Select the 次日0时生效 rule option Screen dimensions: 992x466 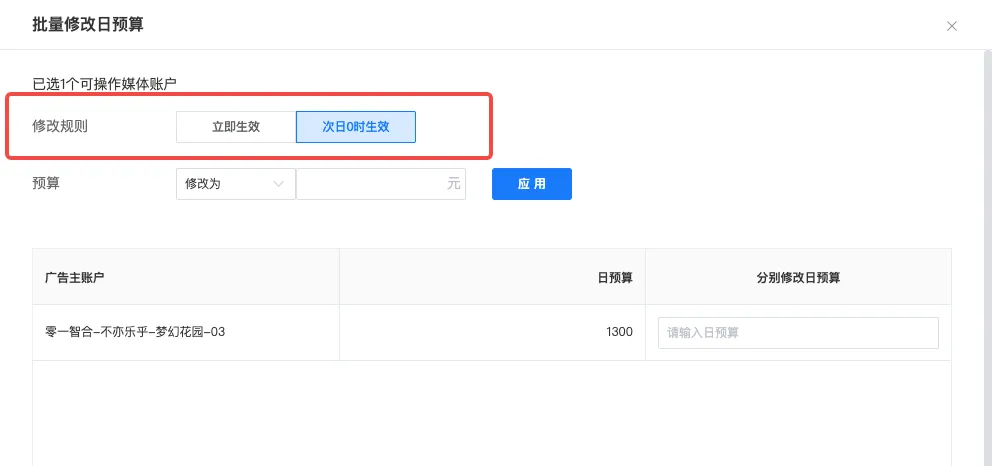tap(356, 126)
